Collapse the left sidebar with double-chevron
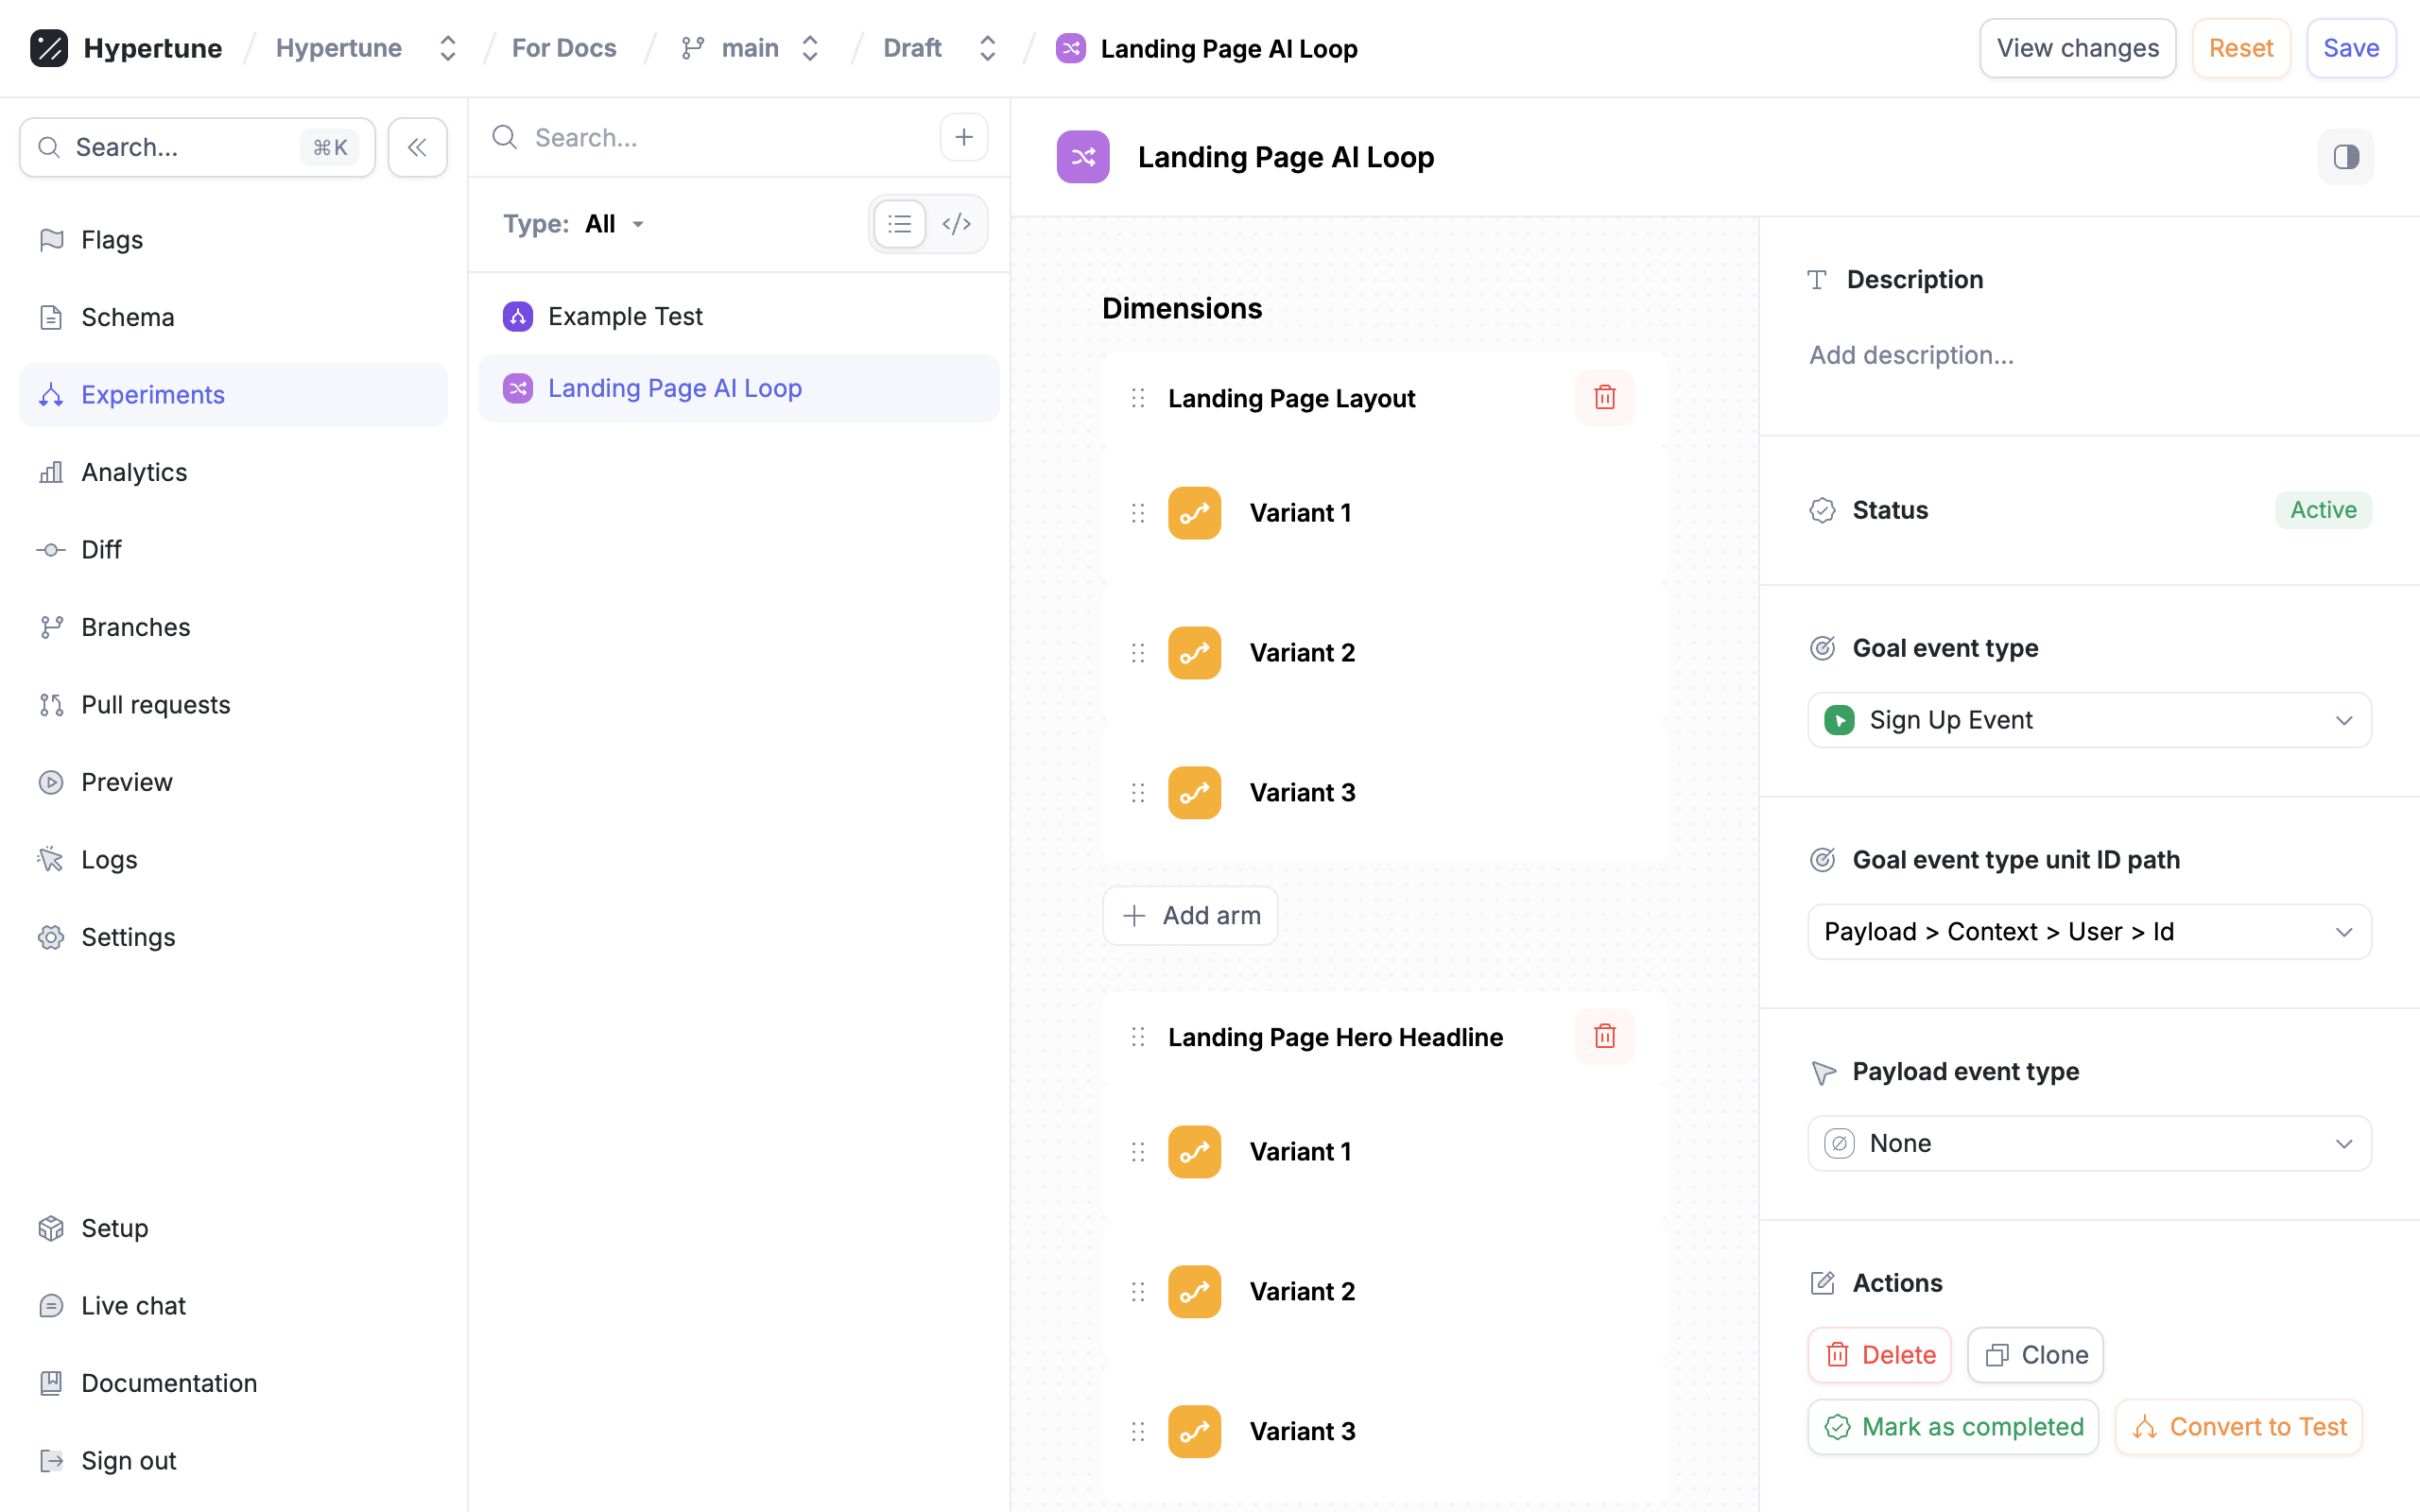The height and width of the screenshot is (1512, 2420). (417, 148)
